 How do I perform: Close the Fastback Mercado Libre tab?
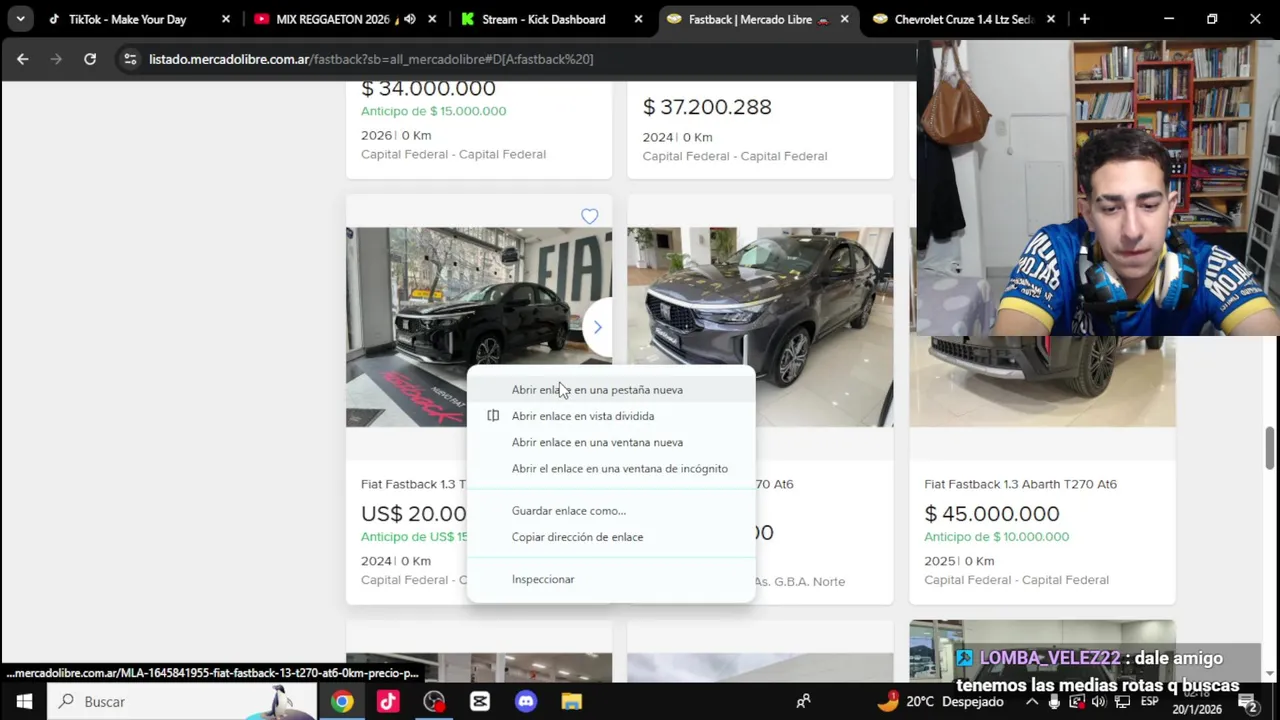pyautogui.click(x=845, y=19)
